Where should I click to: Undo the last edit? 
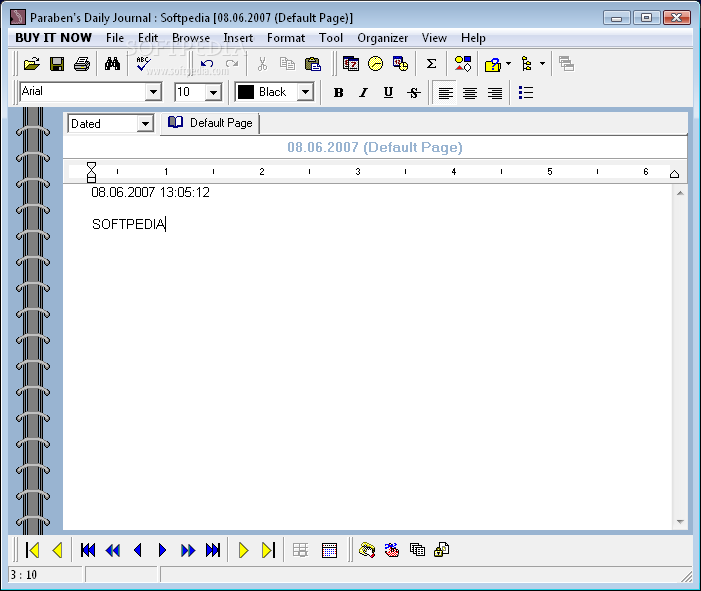click(207, 64)
